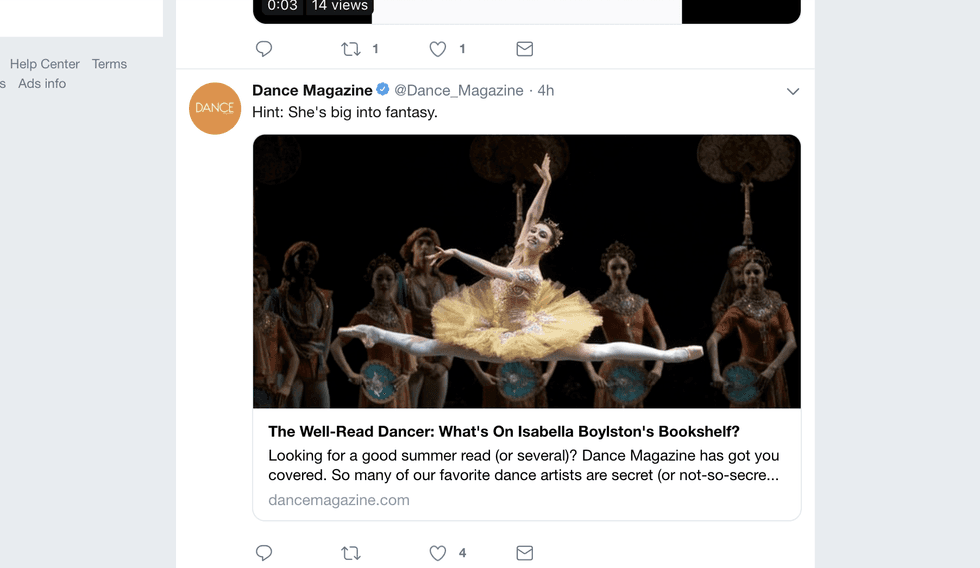The width and height of the screenshot is (980, 568).
Task: Share the video tweet via direct message
Action: tap(524, 49)
